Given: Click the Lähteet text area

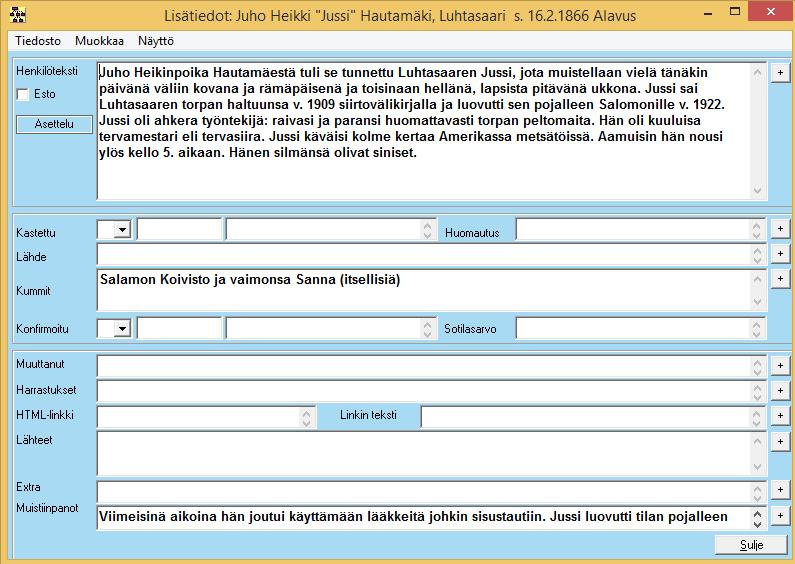Looking at the screenshot, I should (431, 453).
